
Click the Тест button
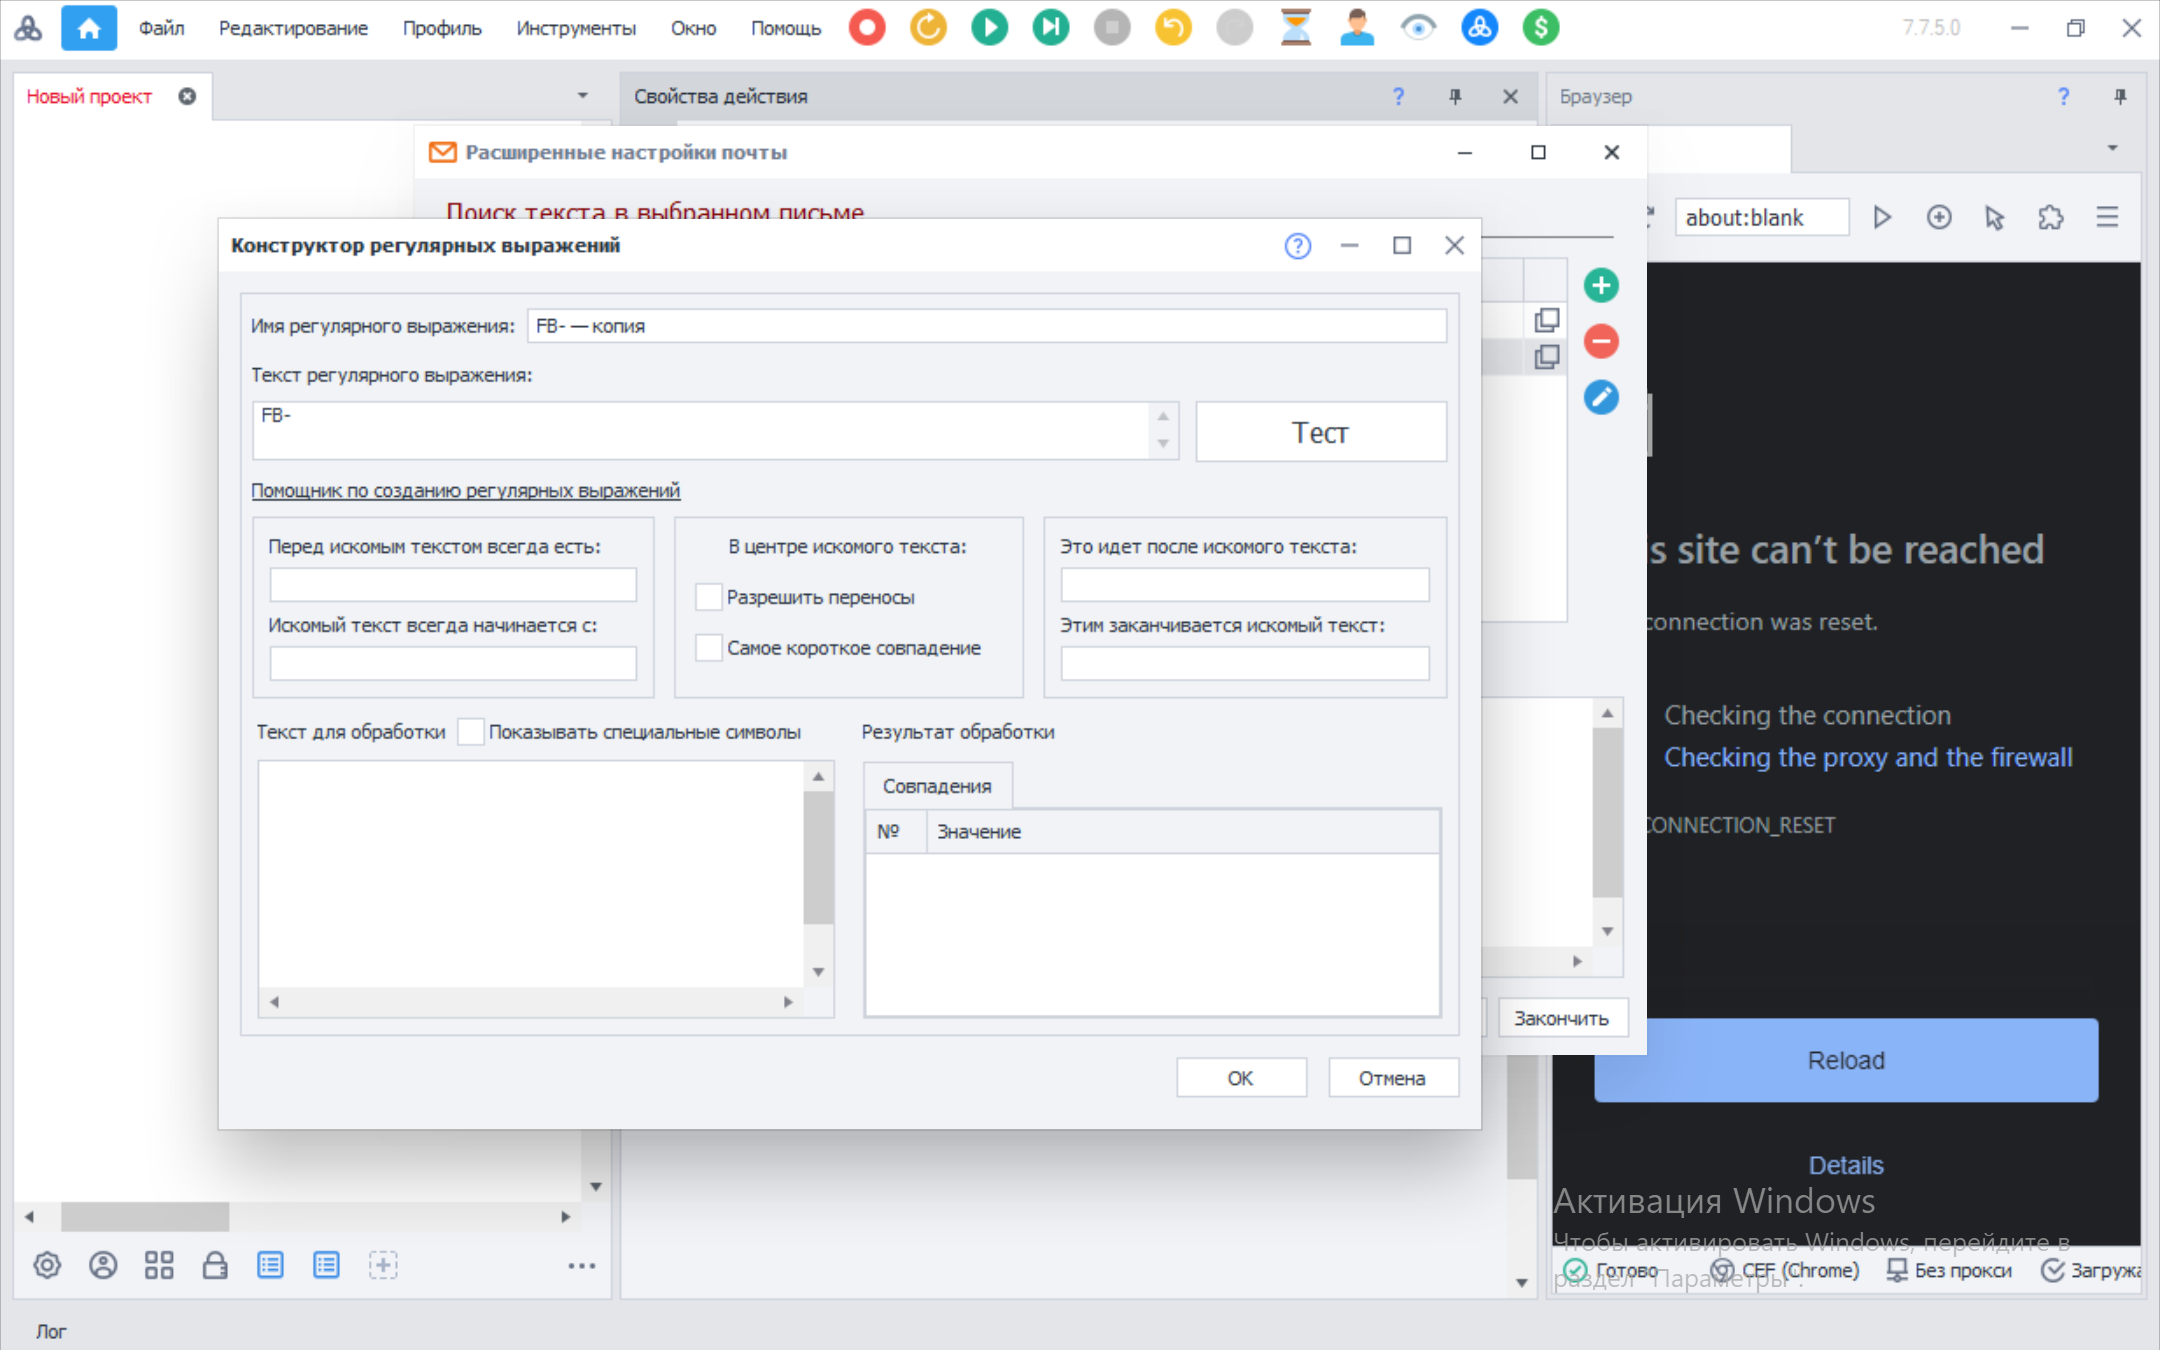tap(1320, 432)
